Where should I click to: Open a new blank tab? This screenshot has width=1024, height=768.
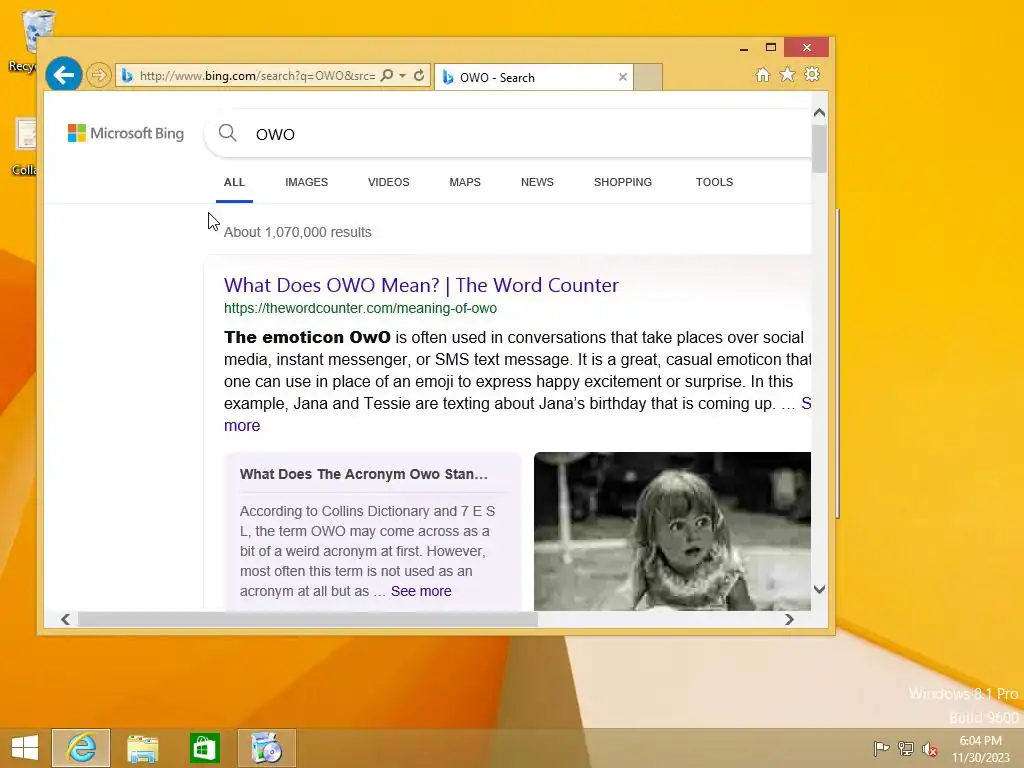point(648,77)
